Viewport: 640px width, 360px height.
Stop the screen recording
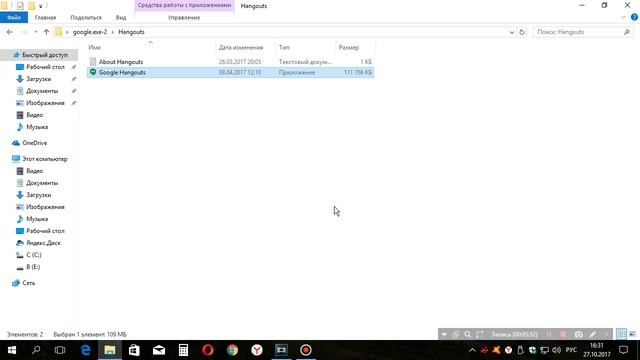tap(563, 334)
